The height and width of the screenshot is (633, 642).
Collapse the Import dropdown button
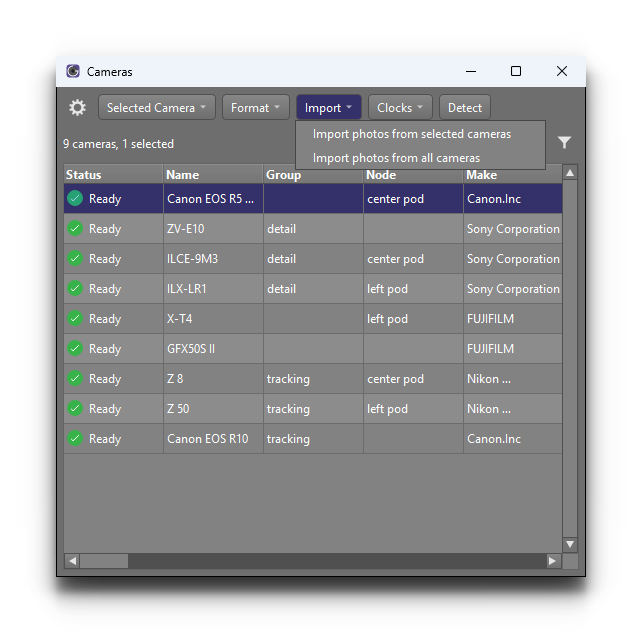pos(328,108)
